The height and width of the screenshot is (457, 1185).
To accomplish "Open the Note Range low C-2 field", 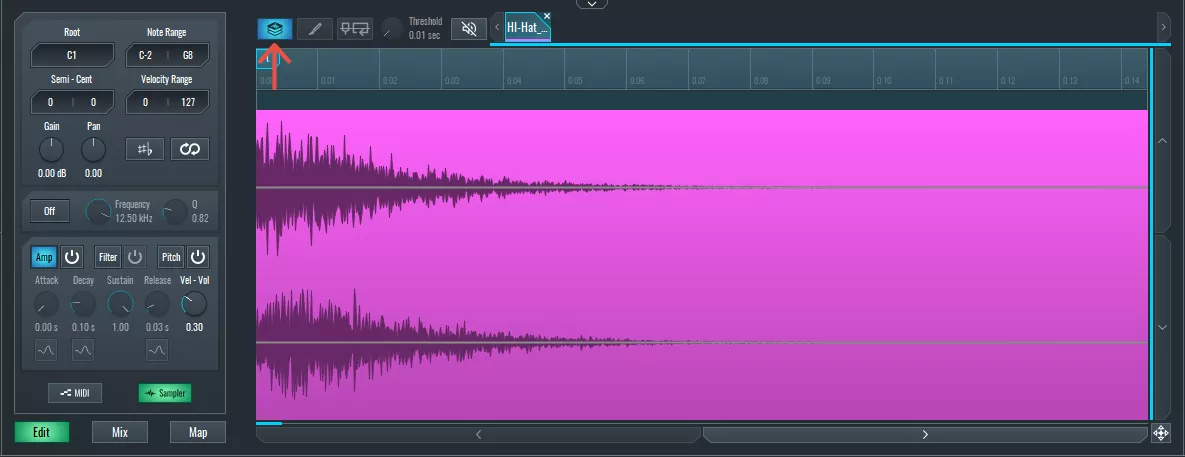I will pos(146,55).
